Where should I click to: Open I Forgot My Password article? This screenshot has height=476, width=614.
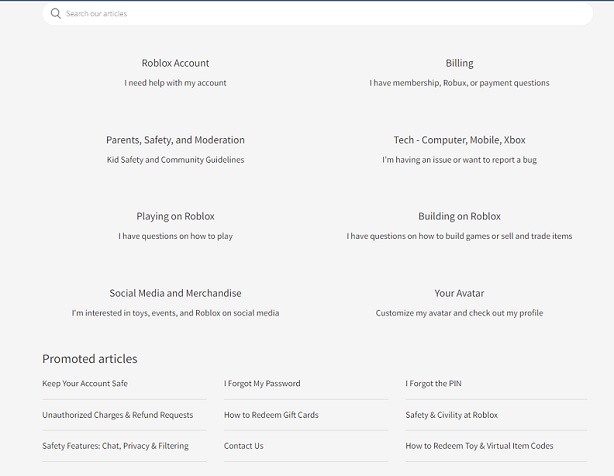[x=262, y=383]
